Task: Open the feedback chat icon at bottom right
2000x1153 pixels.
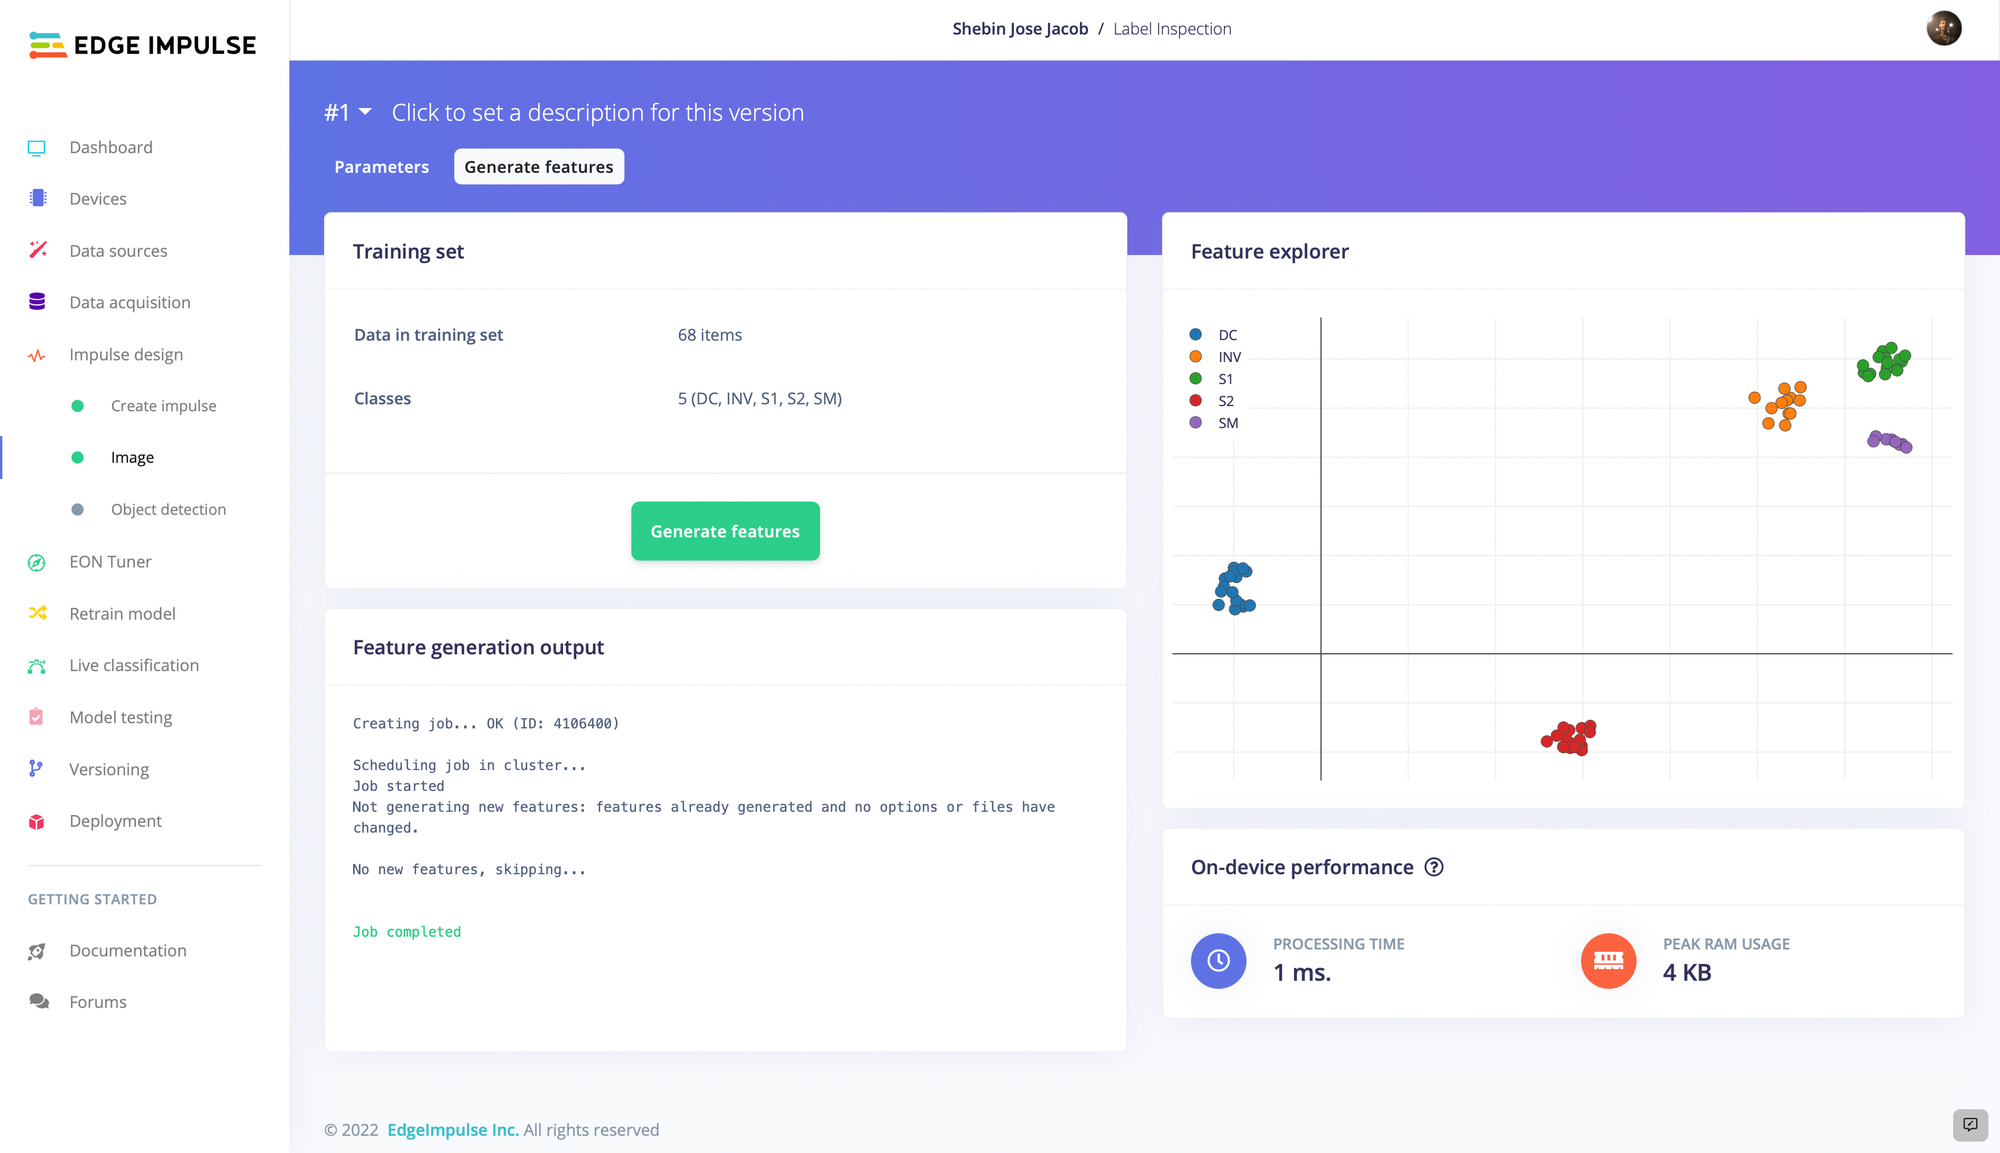Action: 1969,1124
